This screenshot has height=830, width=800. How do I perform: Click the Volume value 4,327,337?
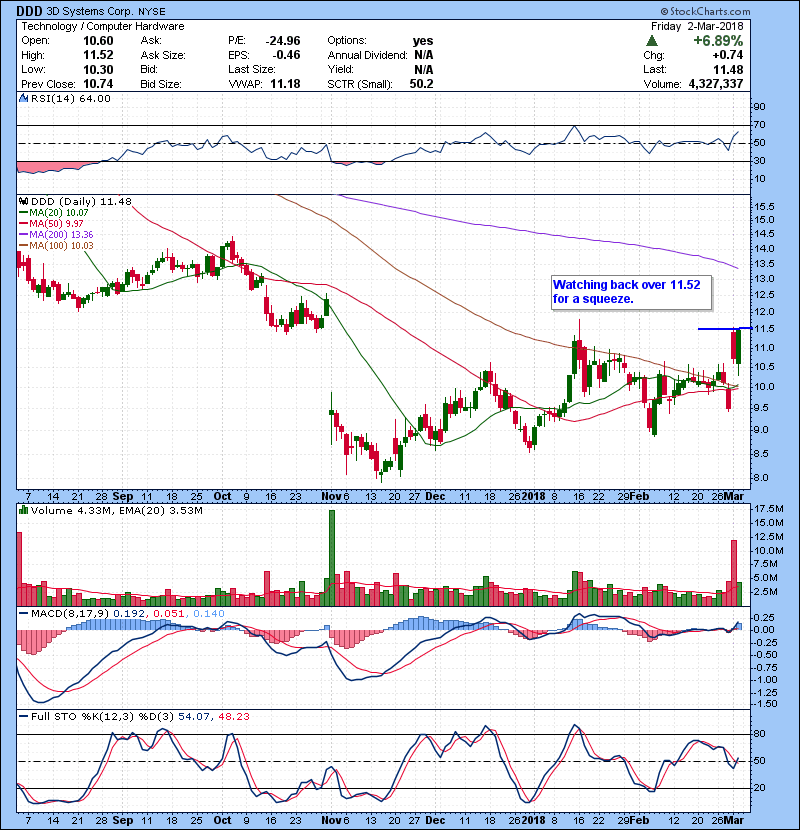[x=716, y=84]
